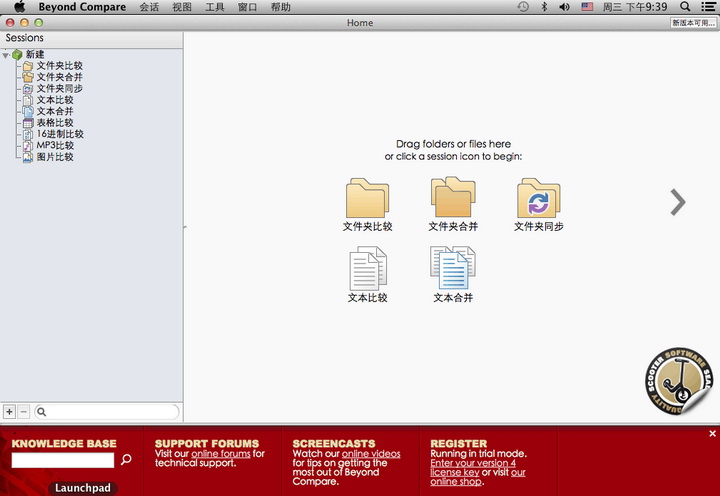Screen dimensions: 720x496
Task: Start the 文件夹同步 folder sync session
Action: point(539,198)
